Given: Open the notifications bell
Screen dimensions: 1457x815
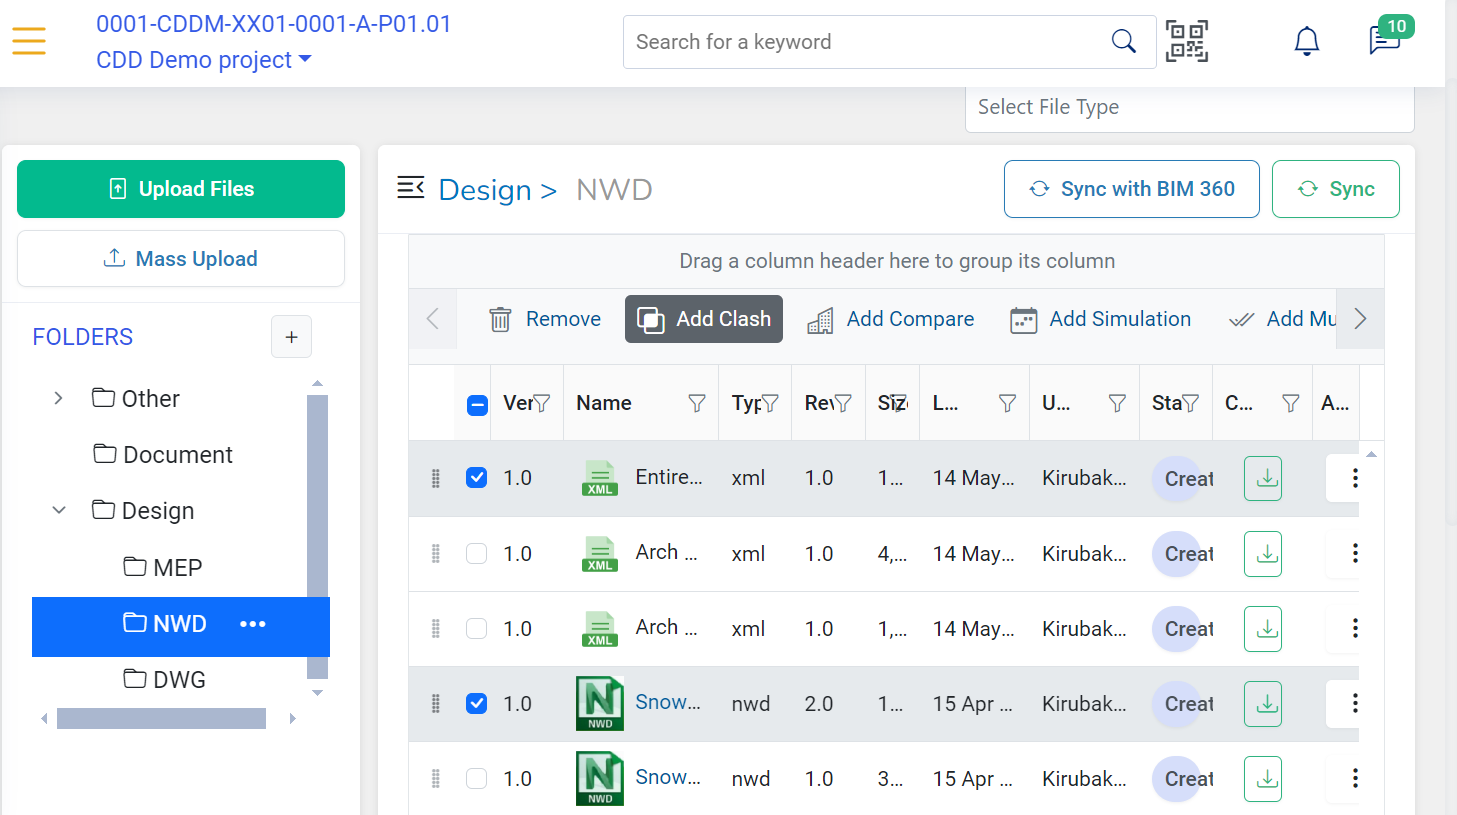Looking at the screenshot, I should pyautogui.click(x=1306, y=41).
